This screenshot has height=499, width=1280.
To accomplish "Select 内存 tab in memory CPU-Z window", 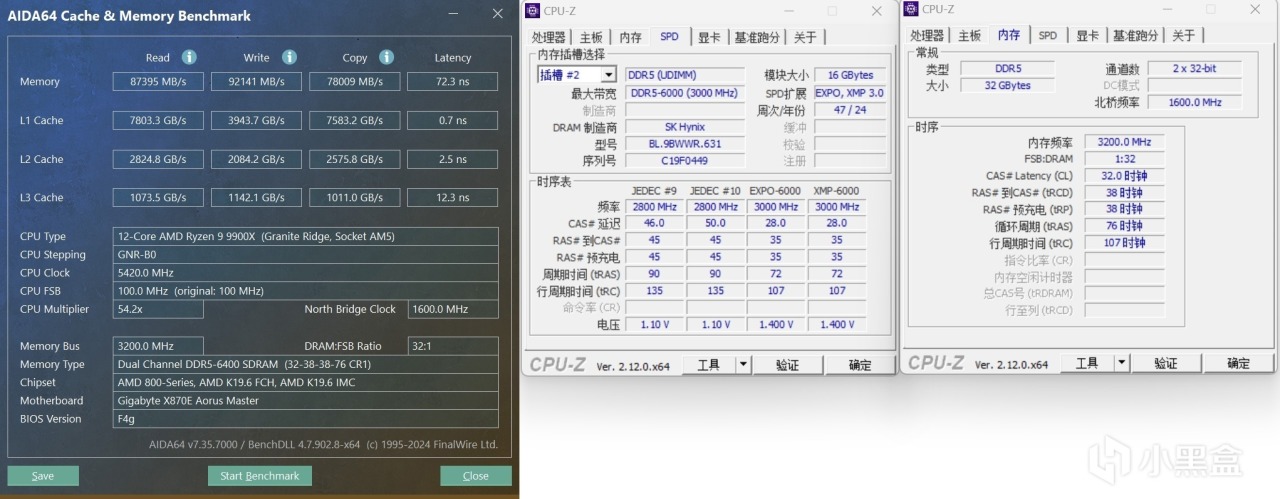I will click(1009, 35).
